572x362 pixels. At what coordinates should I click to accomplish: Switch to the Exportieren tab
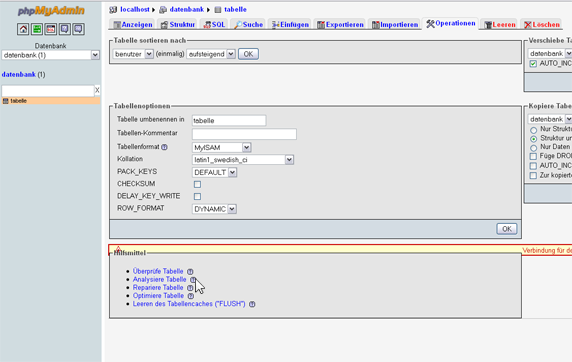pyautogui.click(x=340, y=24)
